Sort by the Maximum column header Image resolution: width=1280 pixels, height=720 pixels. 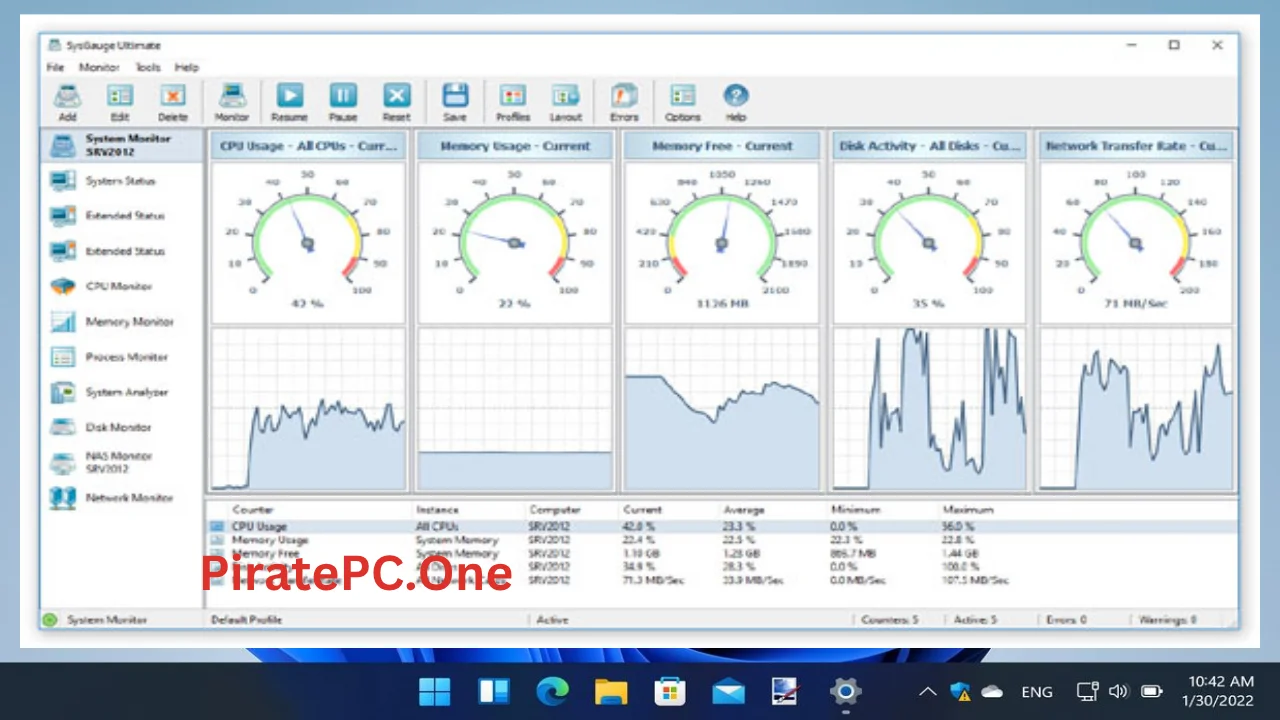[x=968, y=510]
